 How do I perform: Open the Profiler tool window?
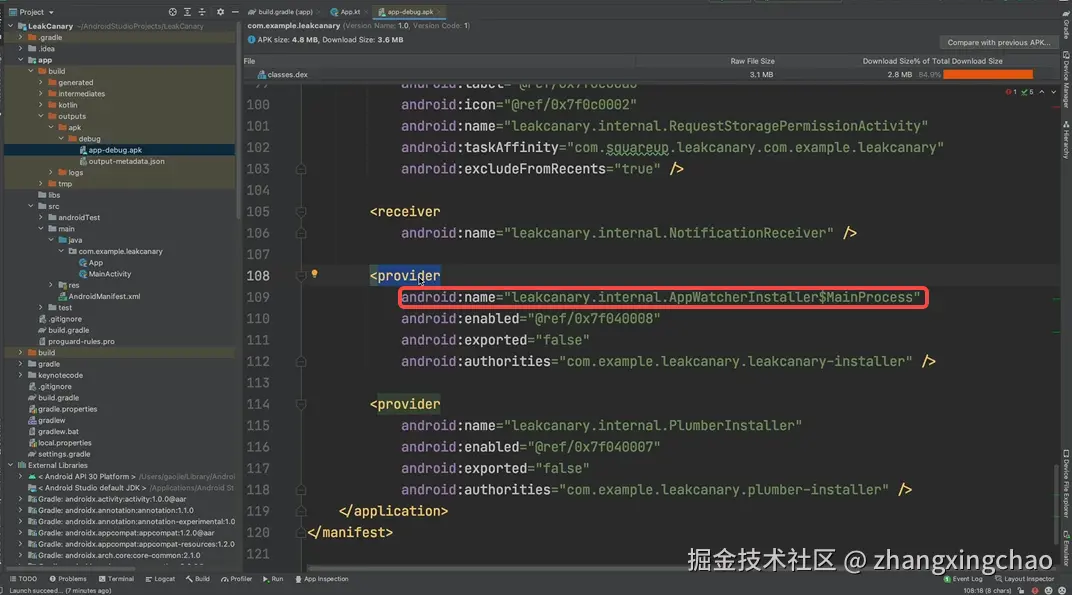tap(237, 579)
